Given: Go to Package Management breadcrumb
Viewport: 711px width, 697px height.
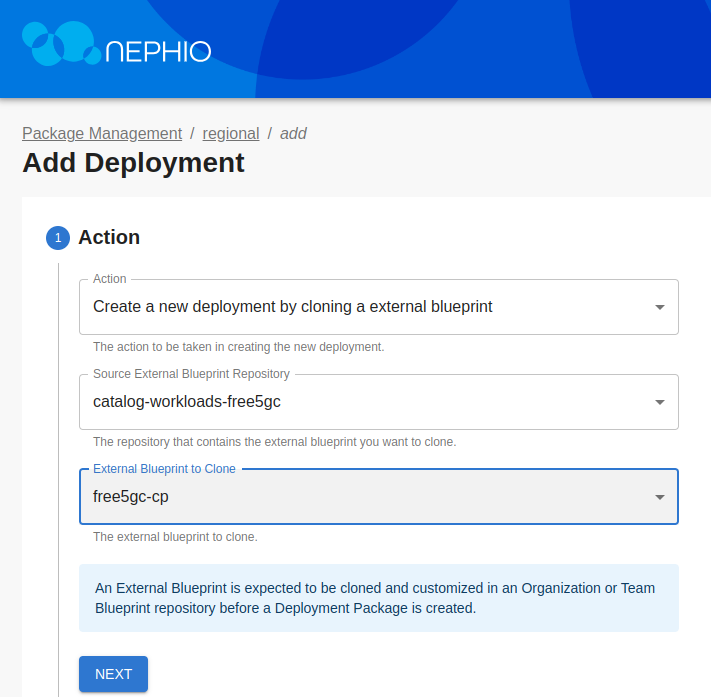Looking at the screenshot, I should [102, 133].
